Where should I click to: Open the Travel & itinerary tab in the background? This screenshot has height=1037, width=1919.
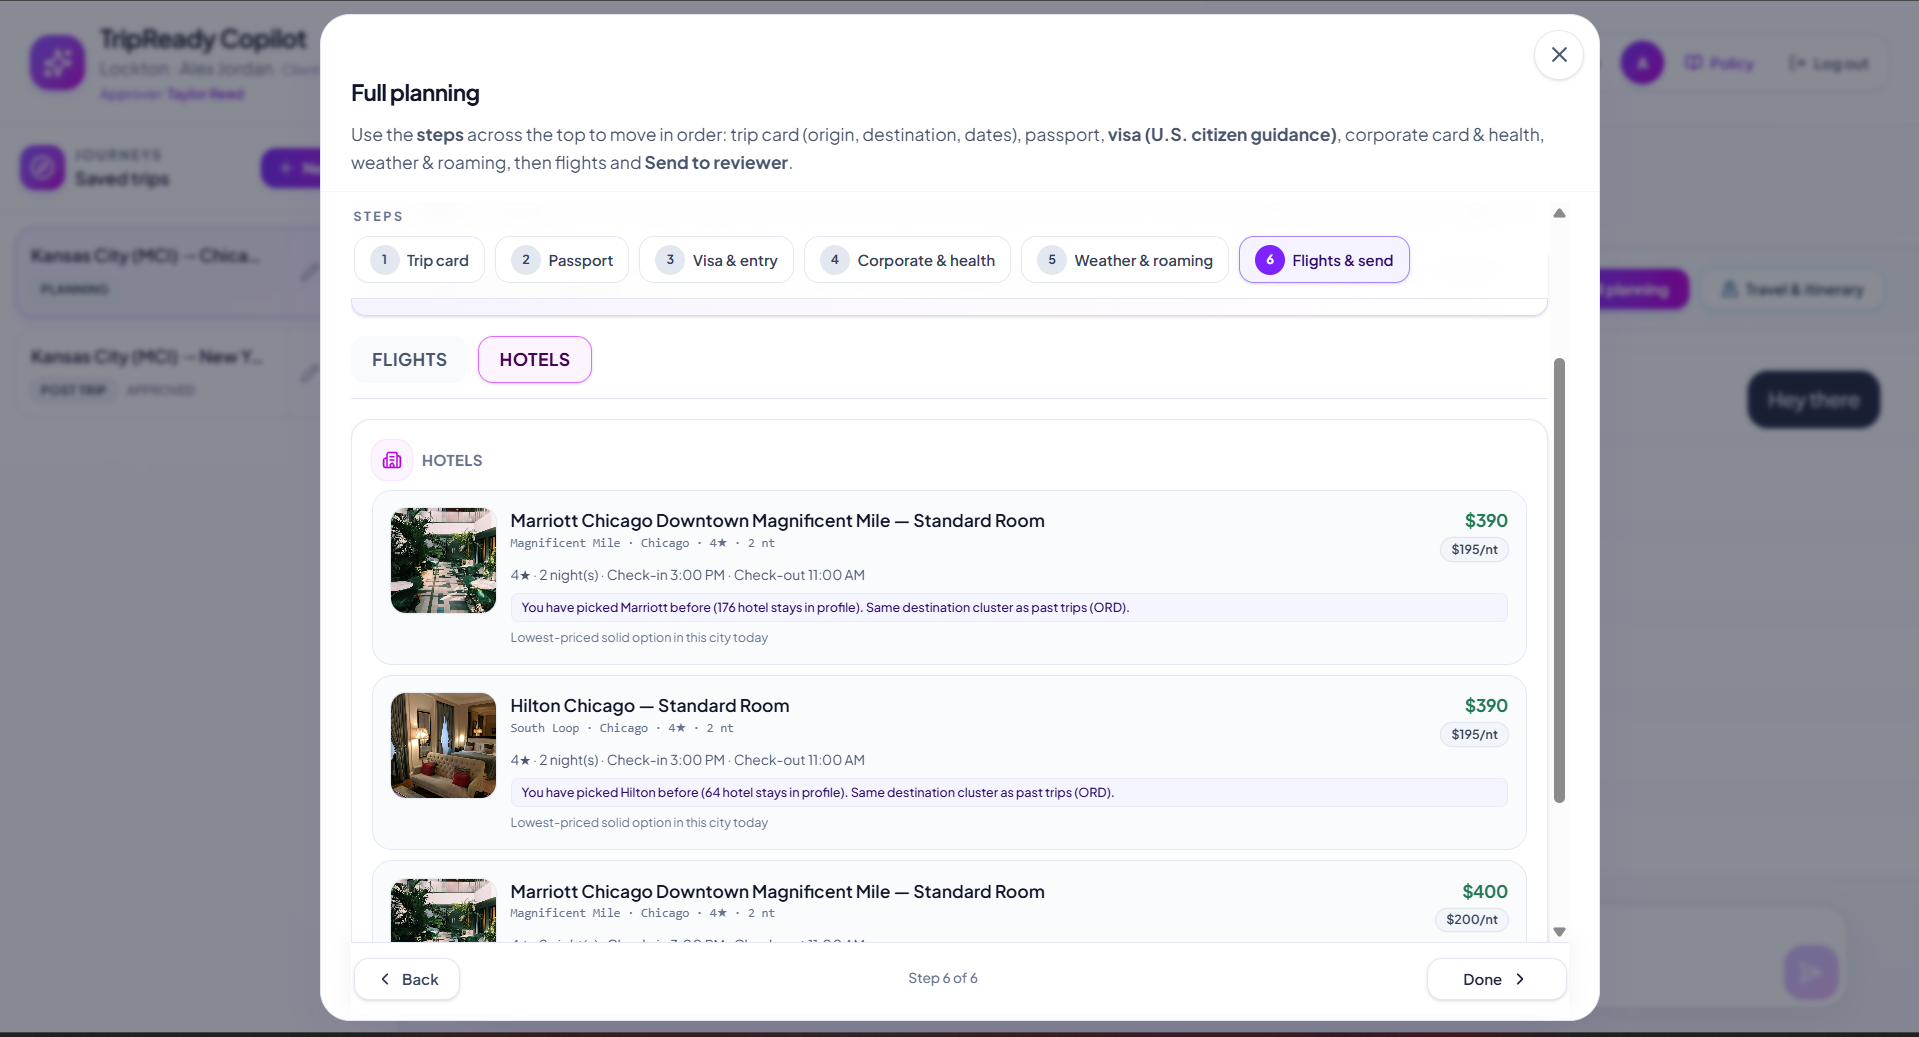pyautogui.click(x=1793, y=290)
